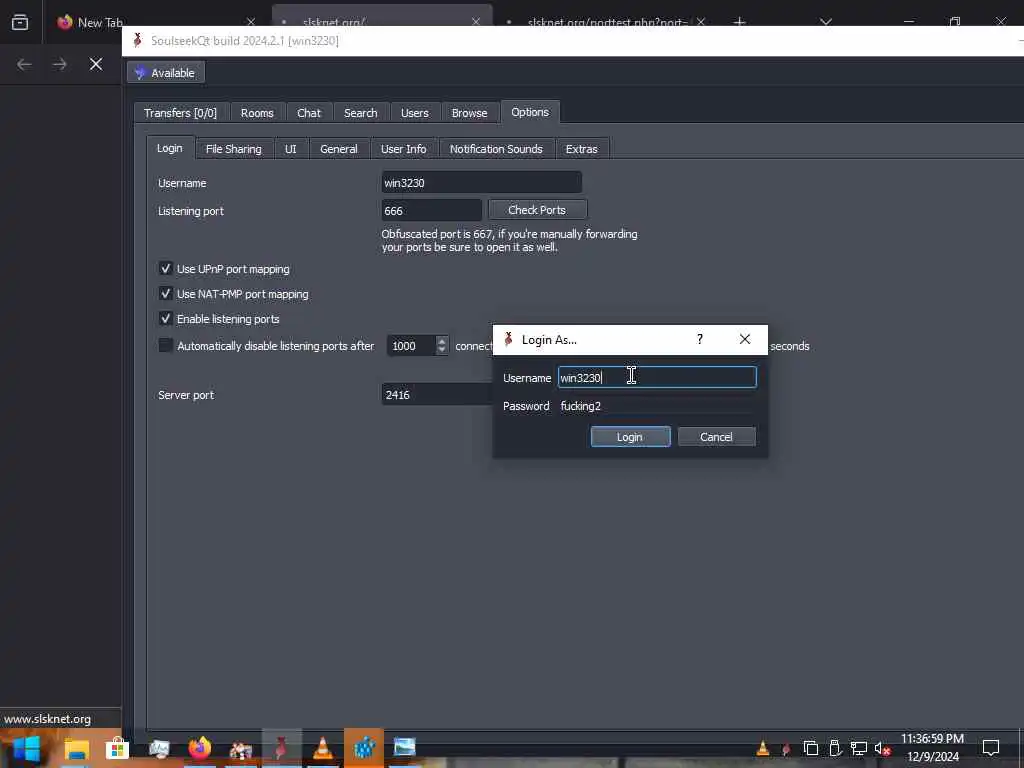Close the Login As dialog with X
This screenshot has height=768, width=1024.
click(x=744, y=339)
